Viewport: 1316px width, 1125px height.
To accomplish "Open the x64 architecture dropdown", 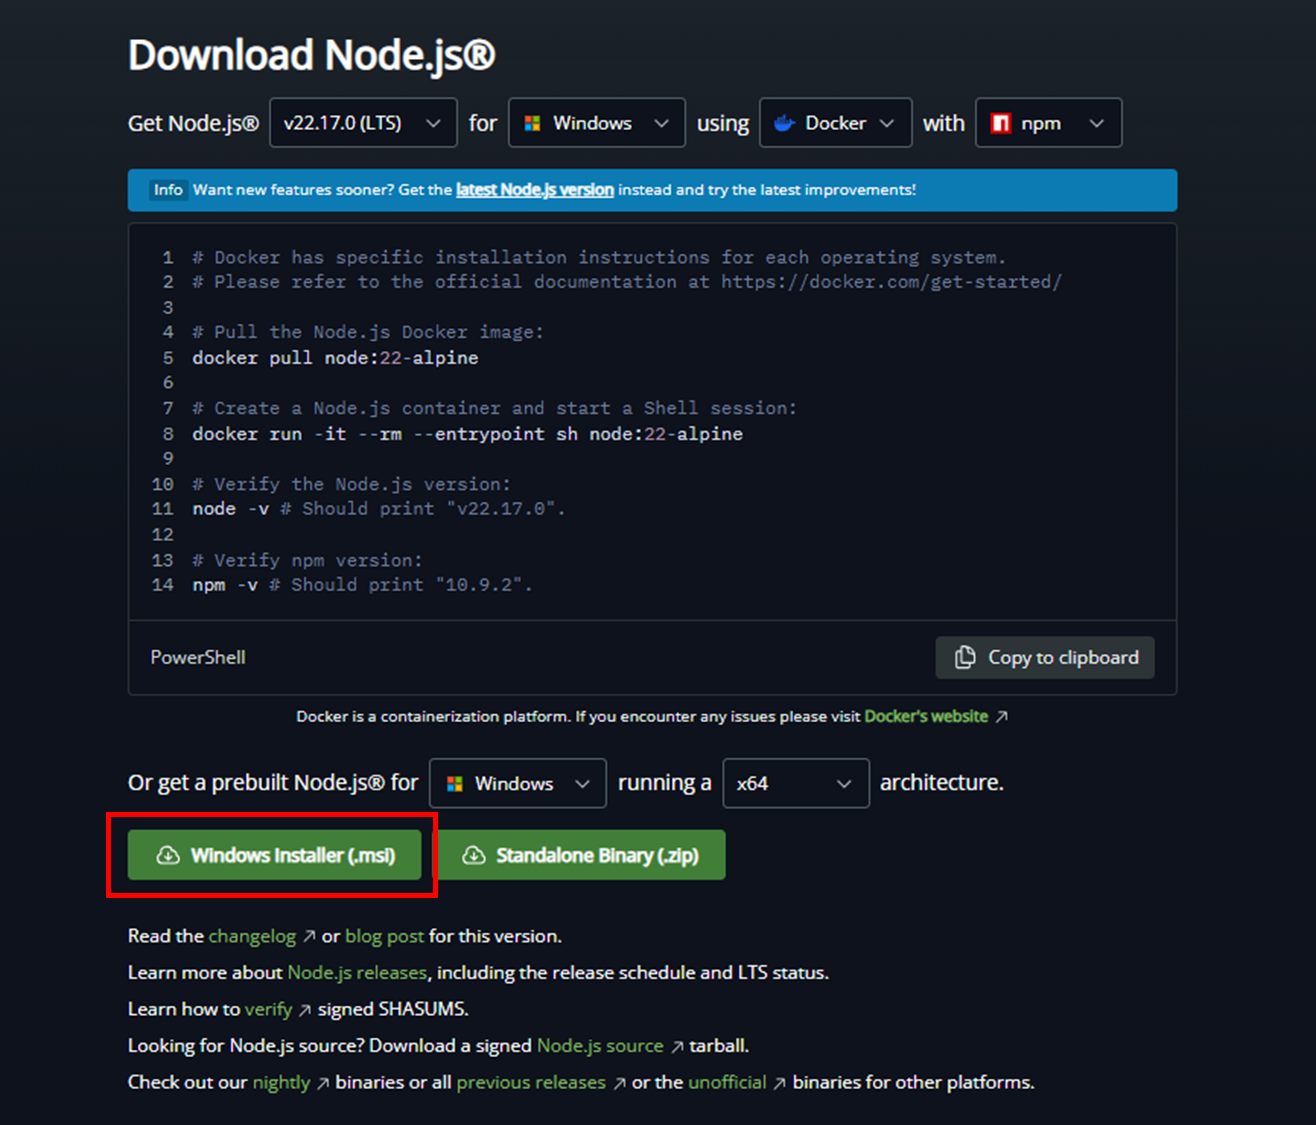I will point(796,783).
